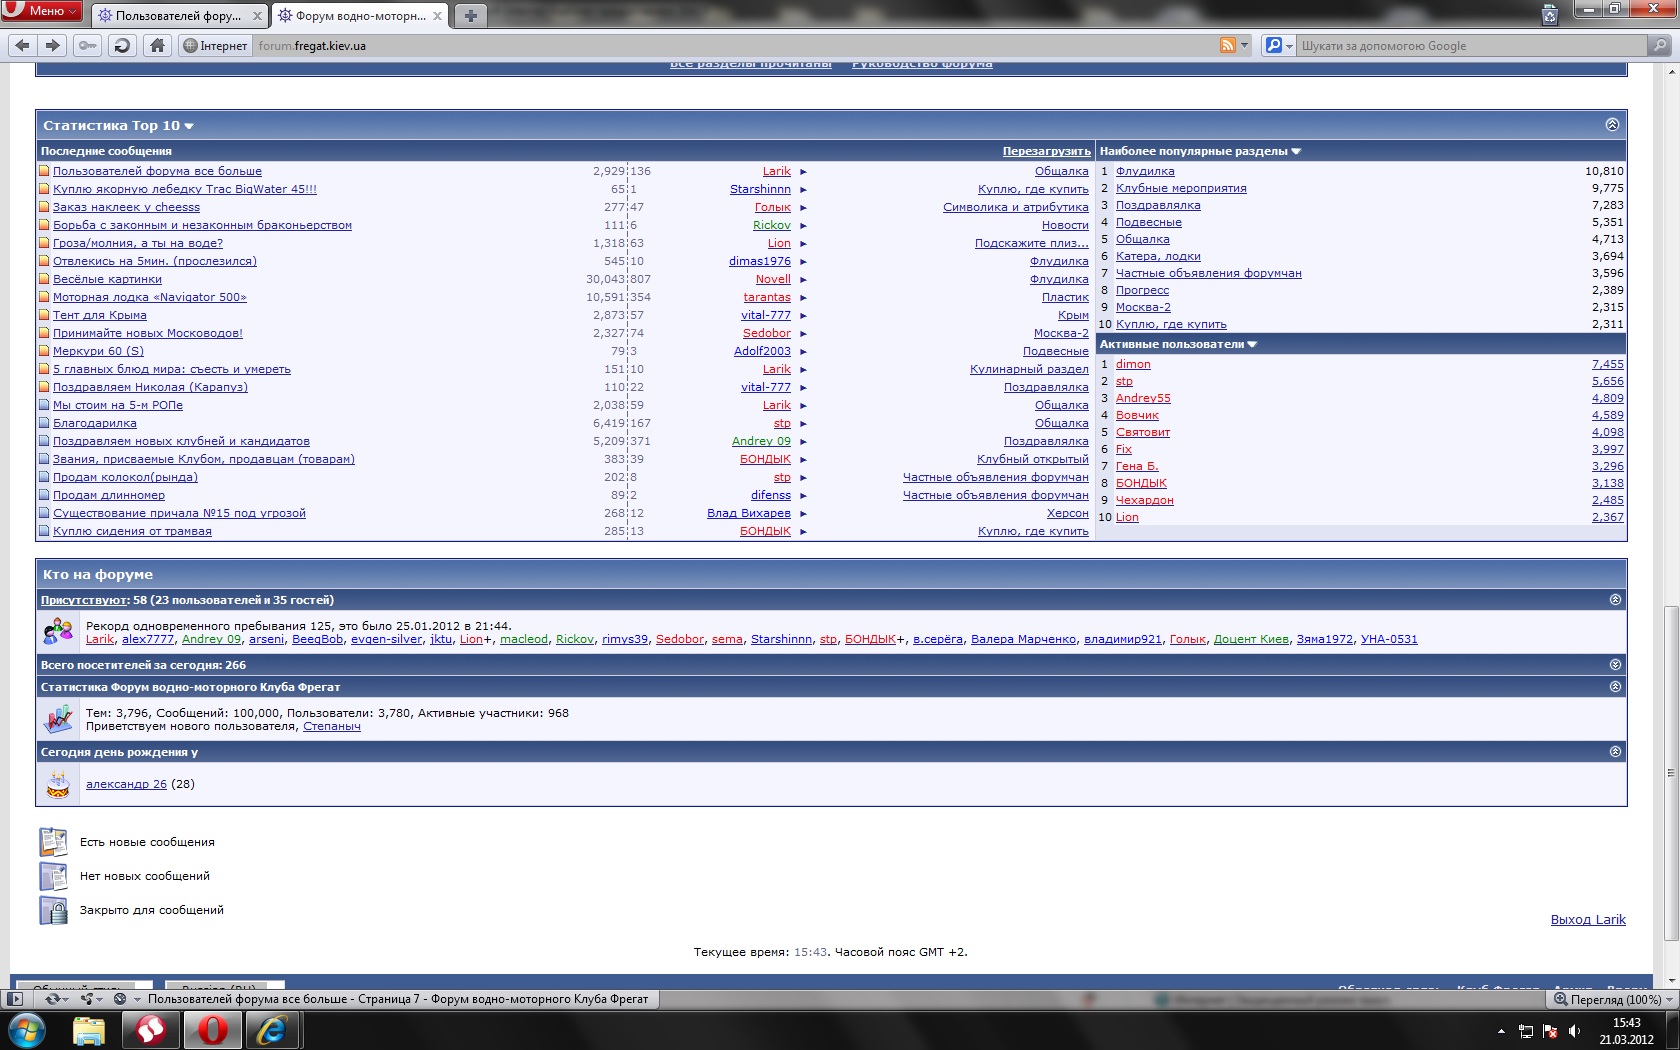Click the magnifier search button icon
This screenshot has width=1680, height=1050.
pyautogui.click(x=1659, y=45)
